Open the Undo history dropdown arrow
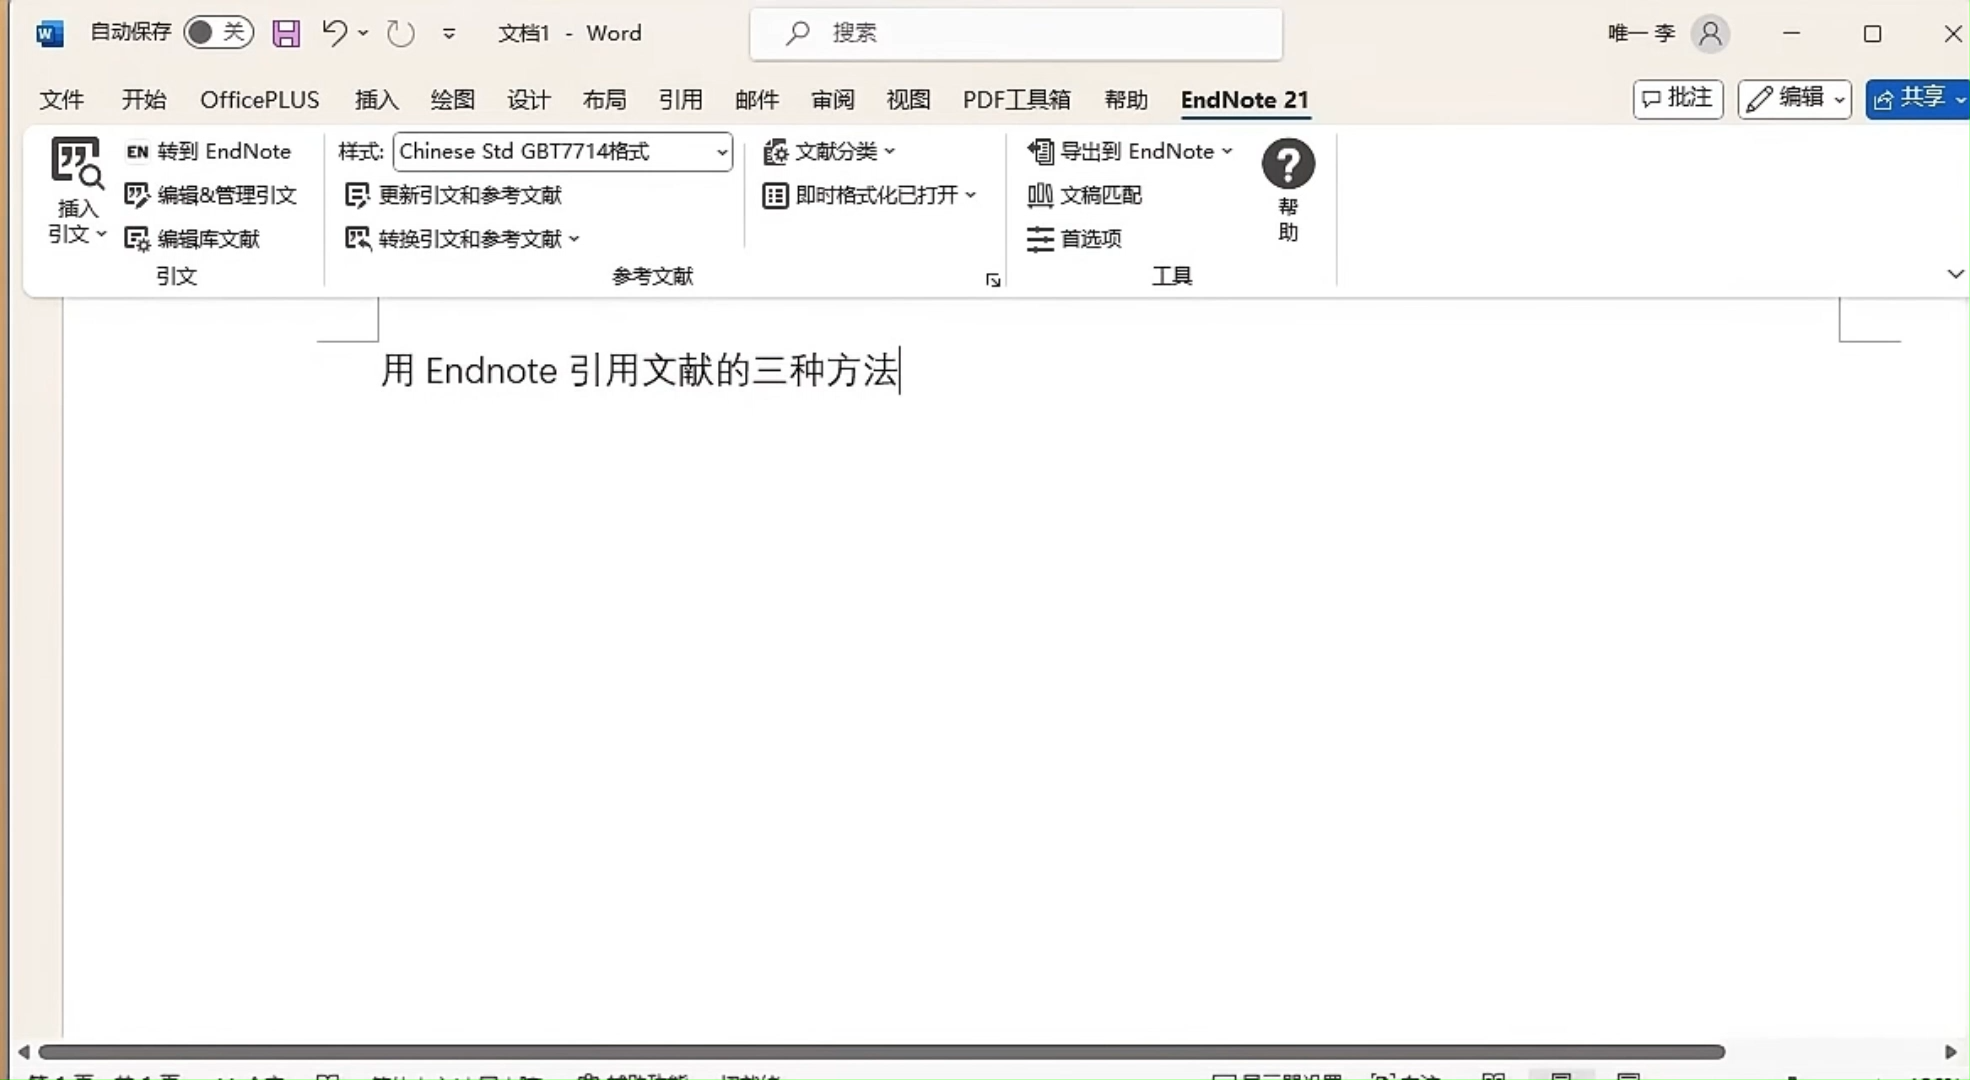Image resolution: width=1970 pixels, height=1080 pixels. [x=363, y=33]
